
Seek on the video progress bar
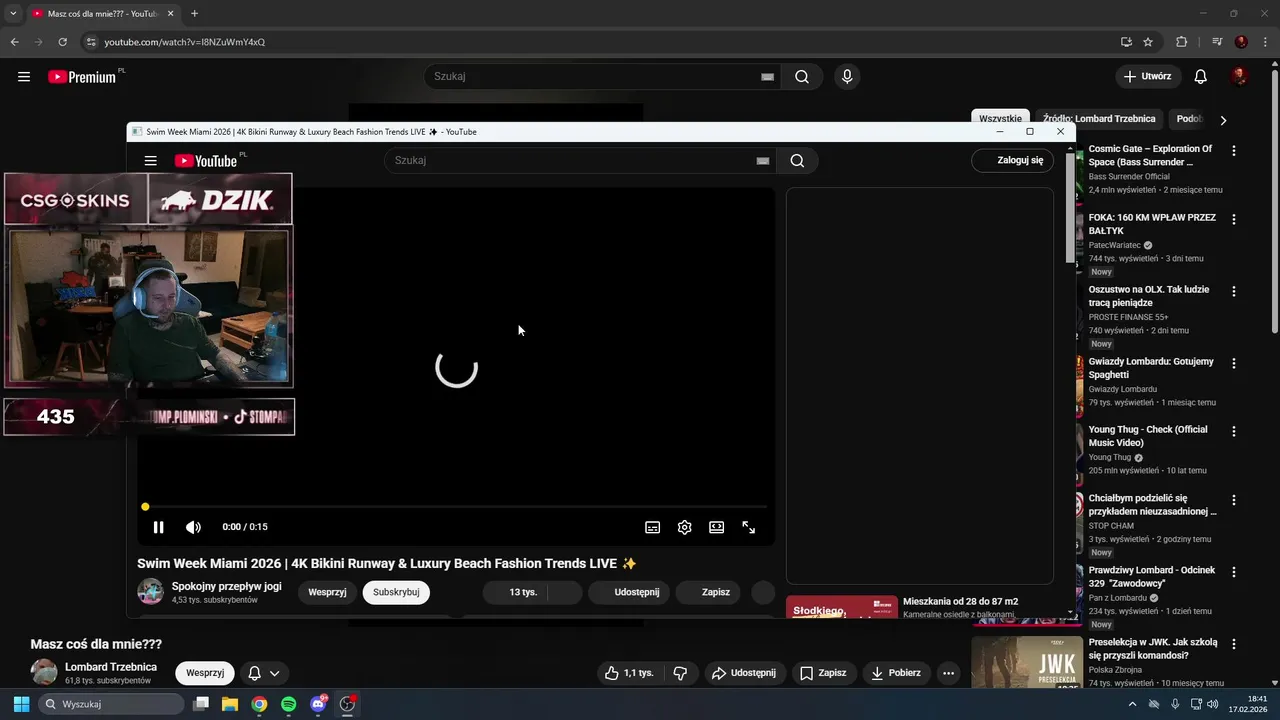point(456,507)
